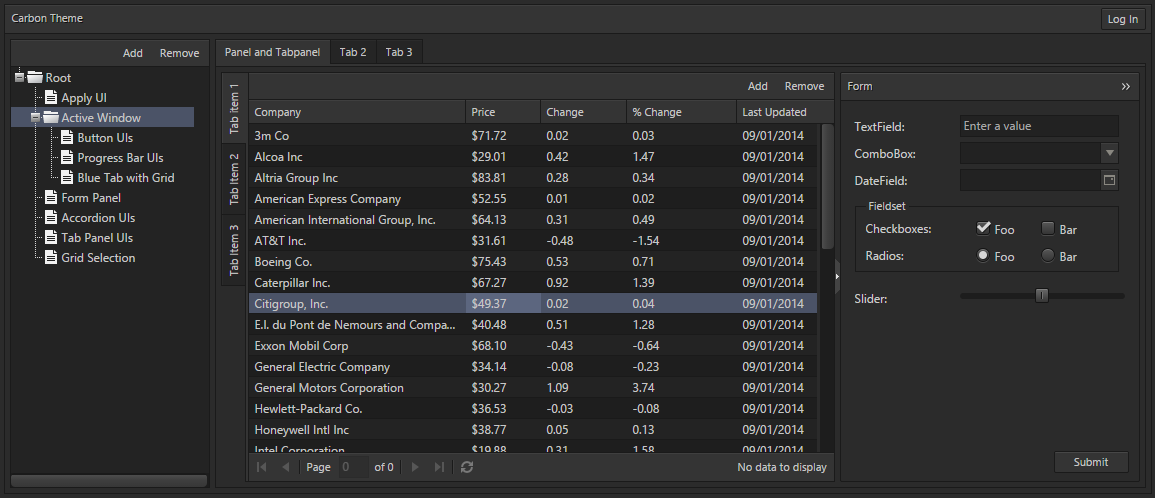This screenshot has height=498, width=1155.
Task: Click Remove in the tree panel toolbar
Action: pos(180,53)
